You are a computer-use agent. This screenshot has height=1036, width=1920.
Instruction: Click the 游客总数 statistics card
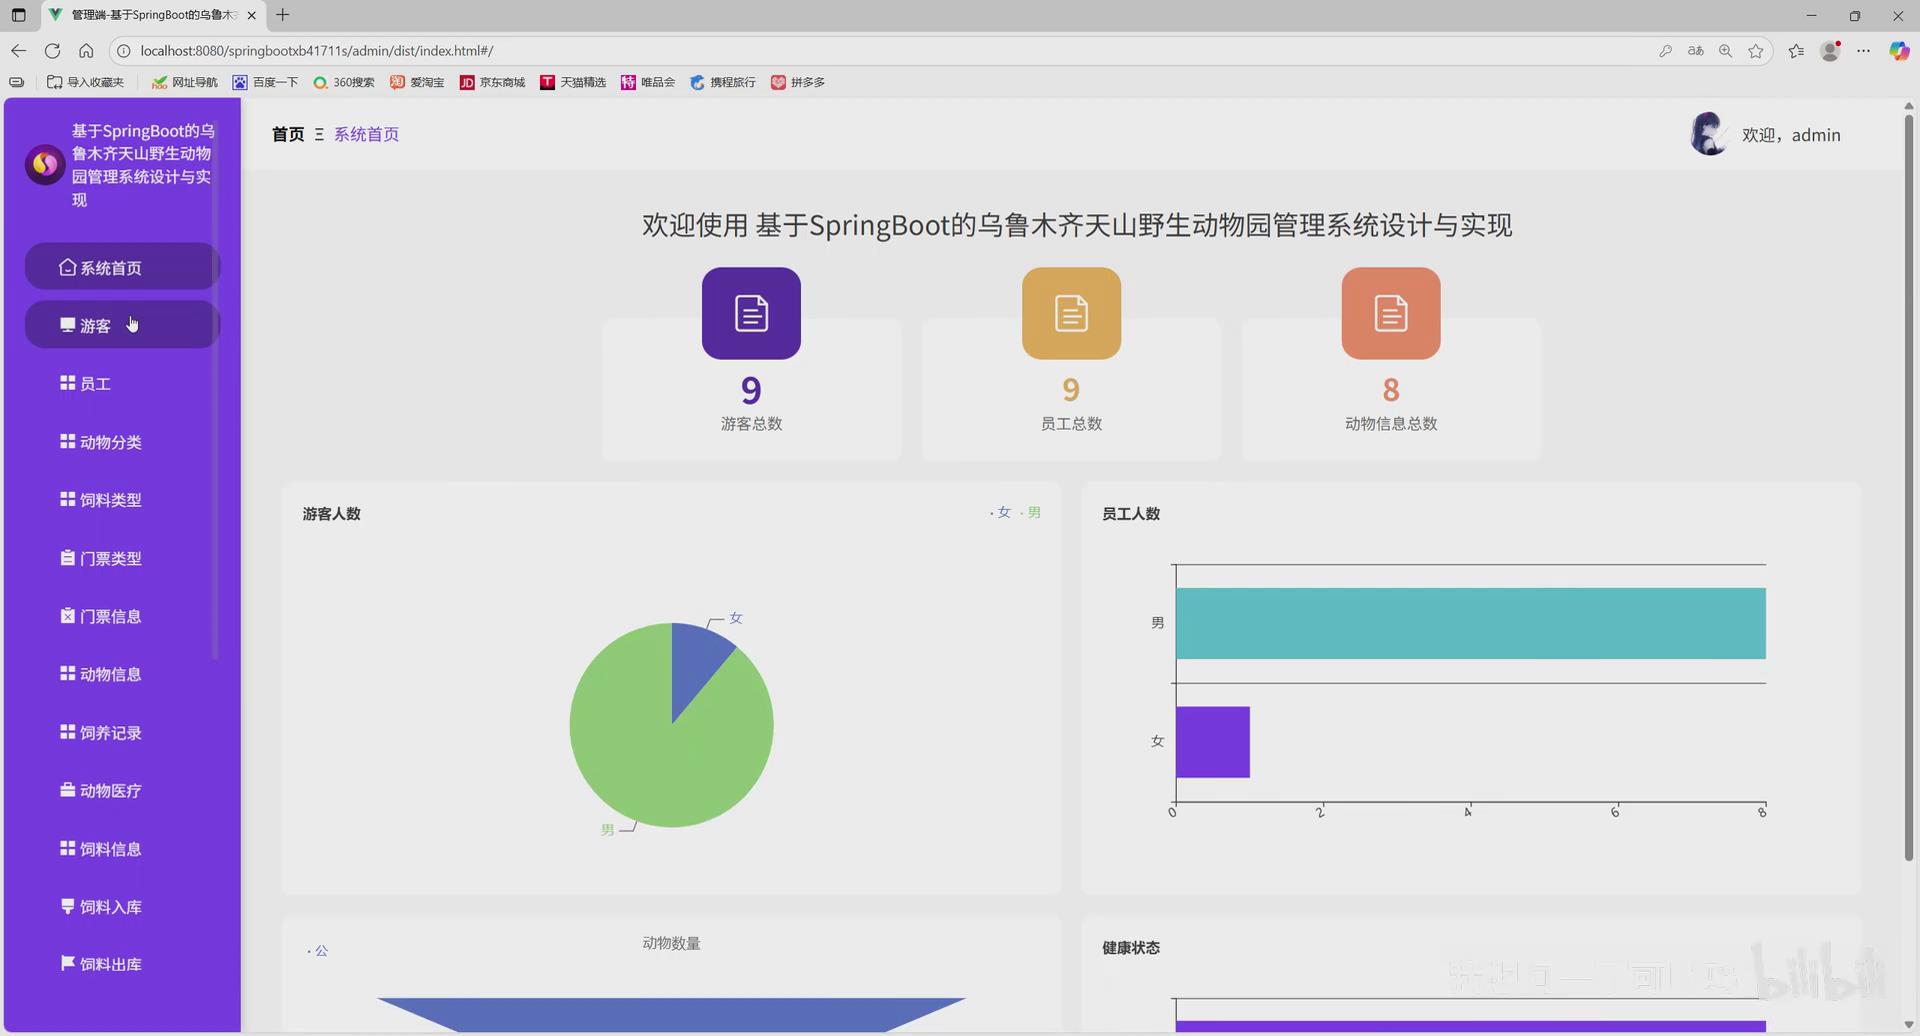751,389
